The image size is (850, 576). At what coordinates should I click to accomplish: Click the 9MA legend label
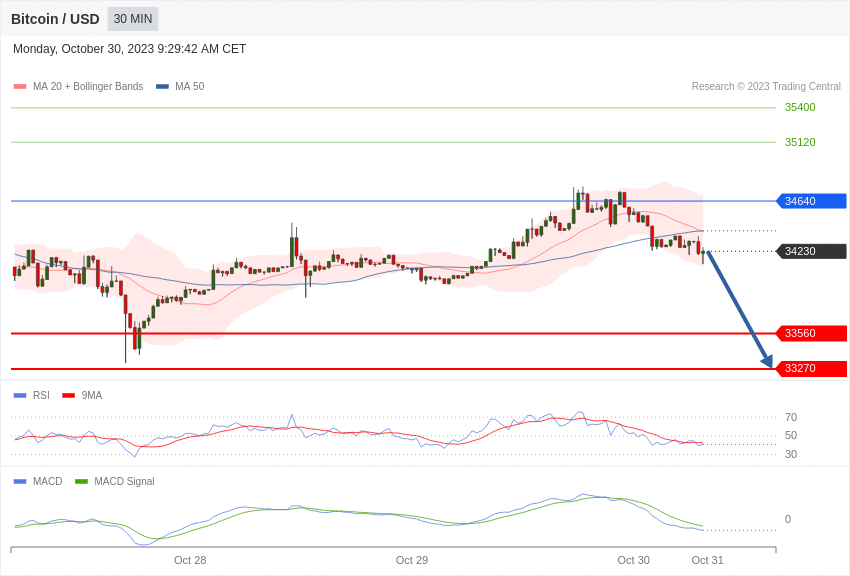pos(92,396)
